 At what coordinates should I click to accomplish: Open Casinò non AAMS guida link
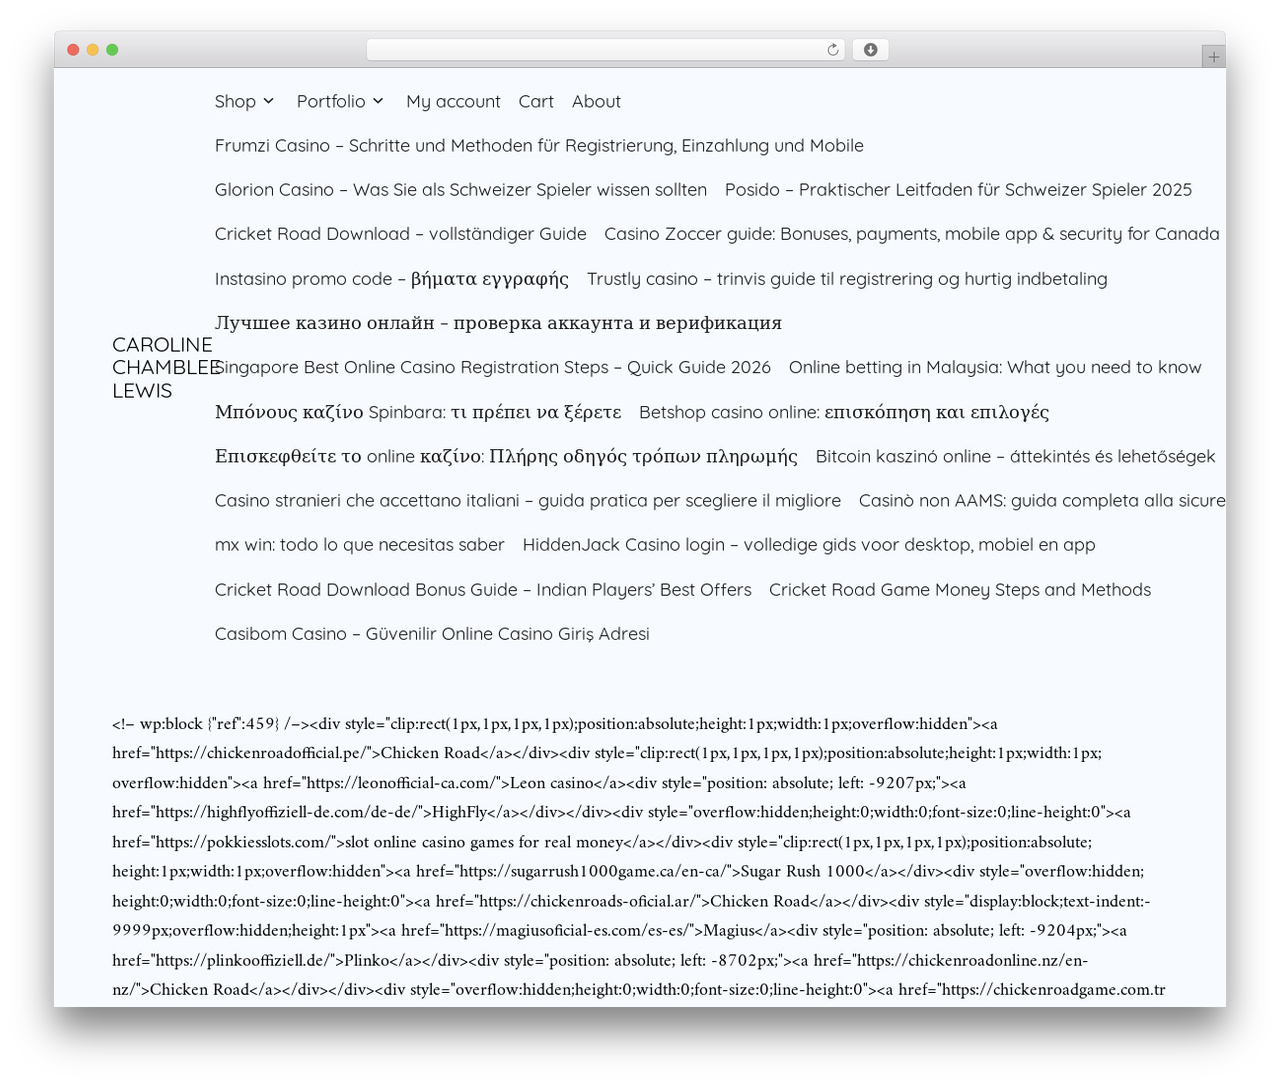tap(1042, 501)
